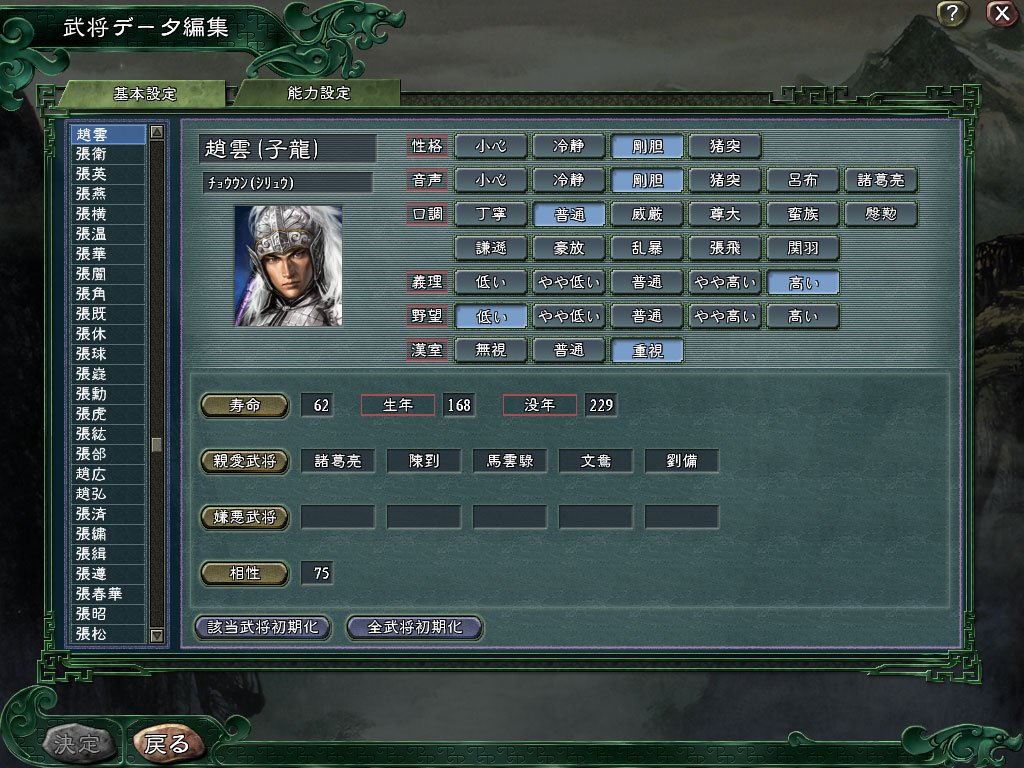
Task: Open the 相性 setting button
Action: pyautogui.click(x=244, y=573)
